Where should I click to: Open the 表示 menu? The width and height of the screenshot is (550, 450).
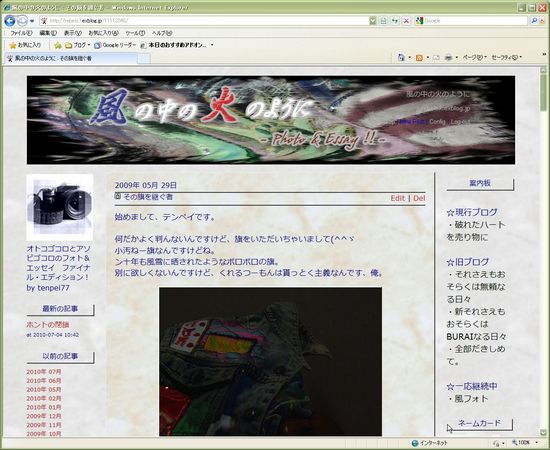click(x=73, y=33)
